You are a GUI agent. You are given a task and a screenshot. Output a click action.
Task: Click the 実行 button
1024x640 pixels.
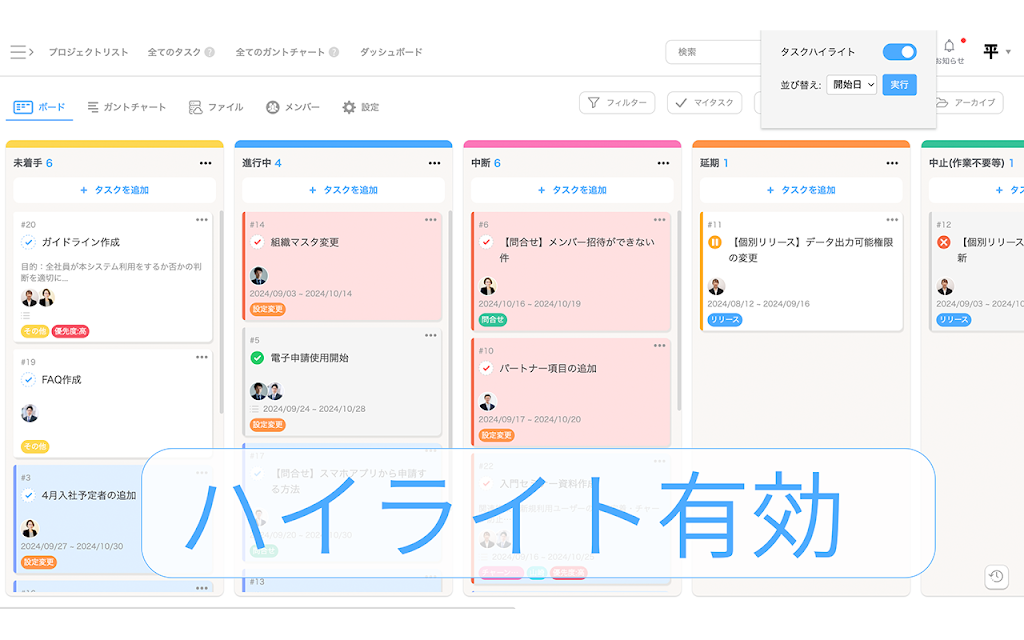[x=899, y=85]
